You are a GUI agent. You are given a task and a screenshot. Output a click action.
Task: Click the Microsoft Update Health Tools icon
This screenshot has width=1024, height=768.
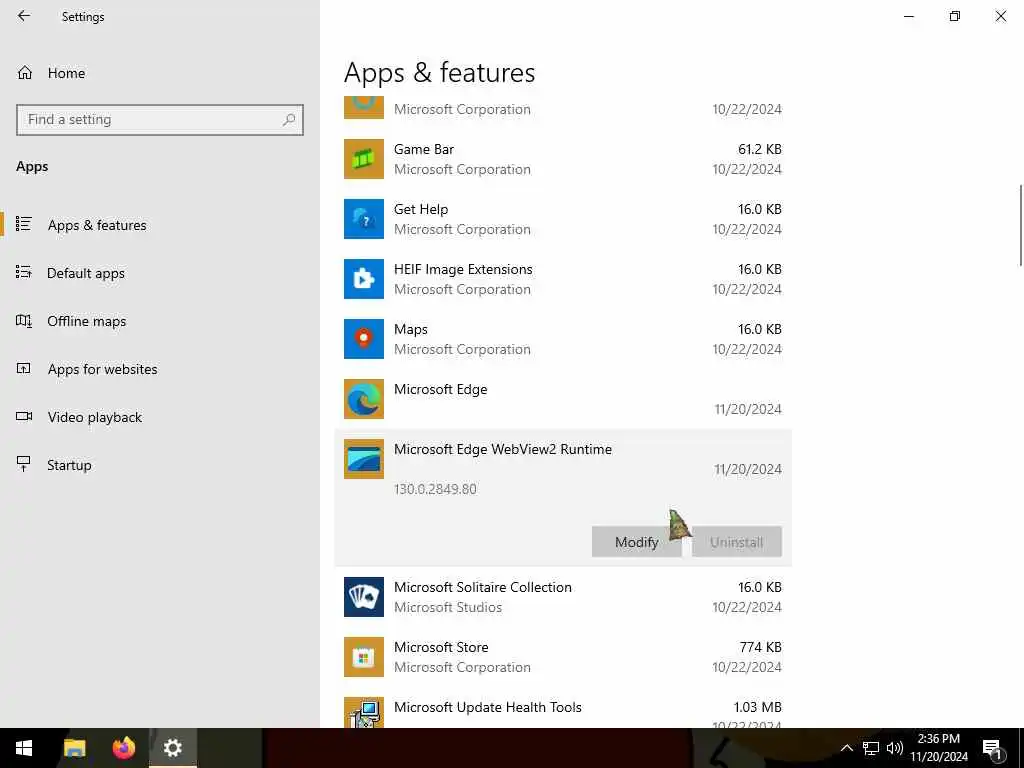point(364,712)
